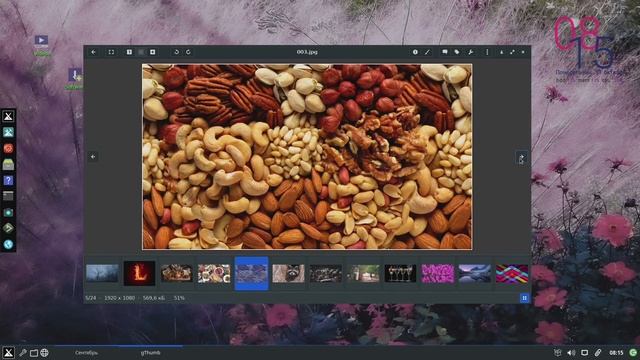Go back to browser view in gThumb
Image resolution: width=640 pixels, height=360 pixels.
pos(93,52)
